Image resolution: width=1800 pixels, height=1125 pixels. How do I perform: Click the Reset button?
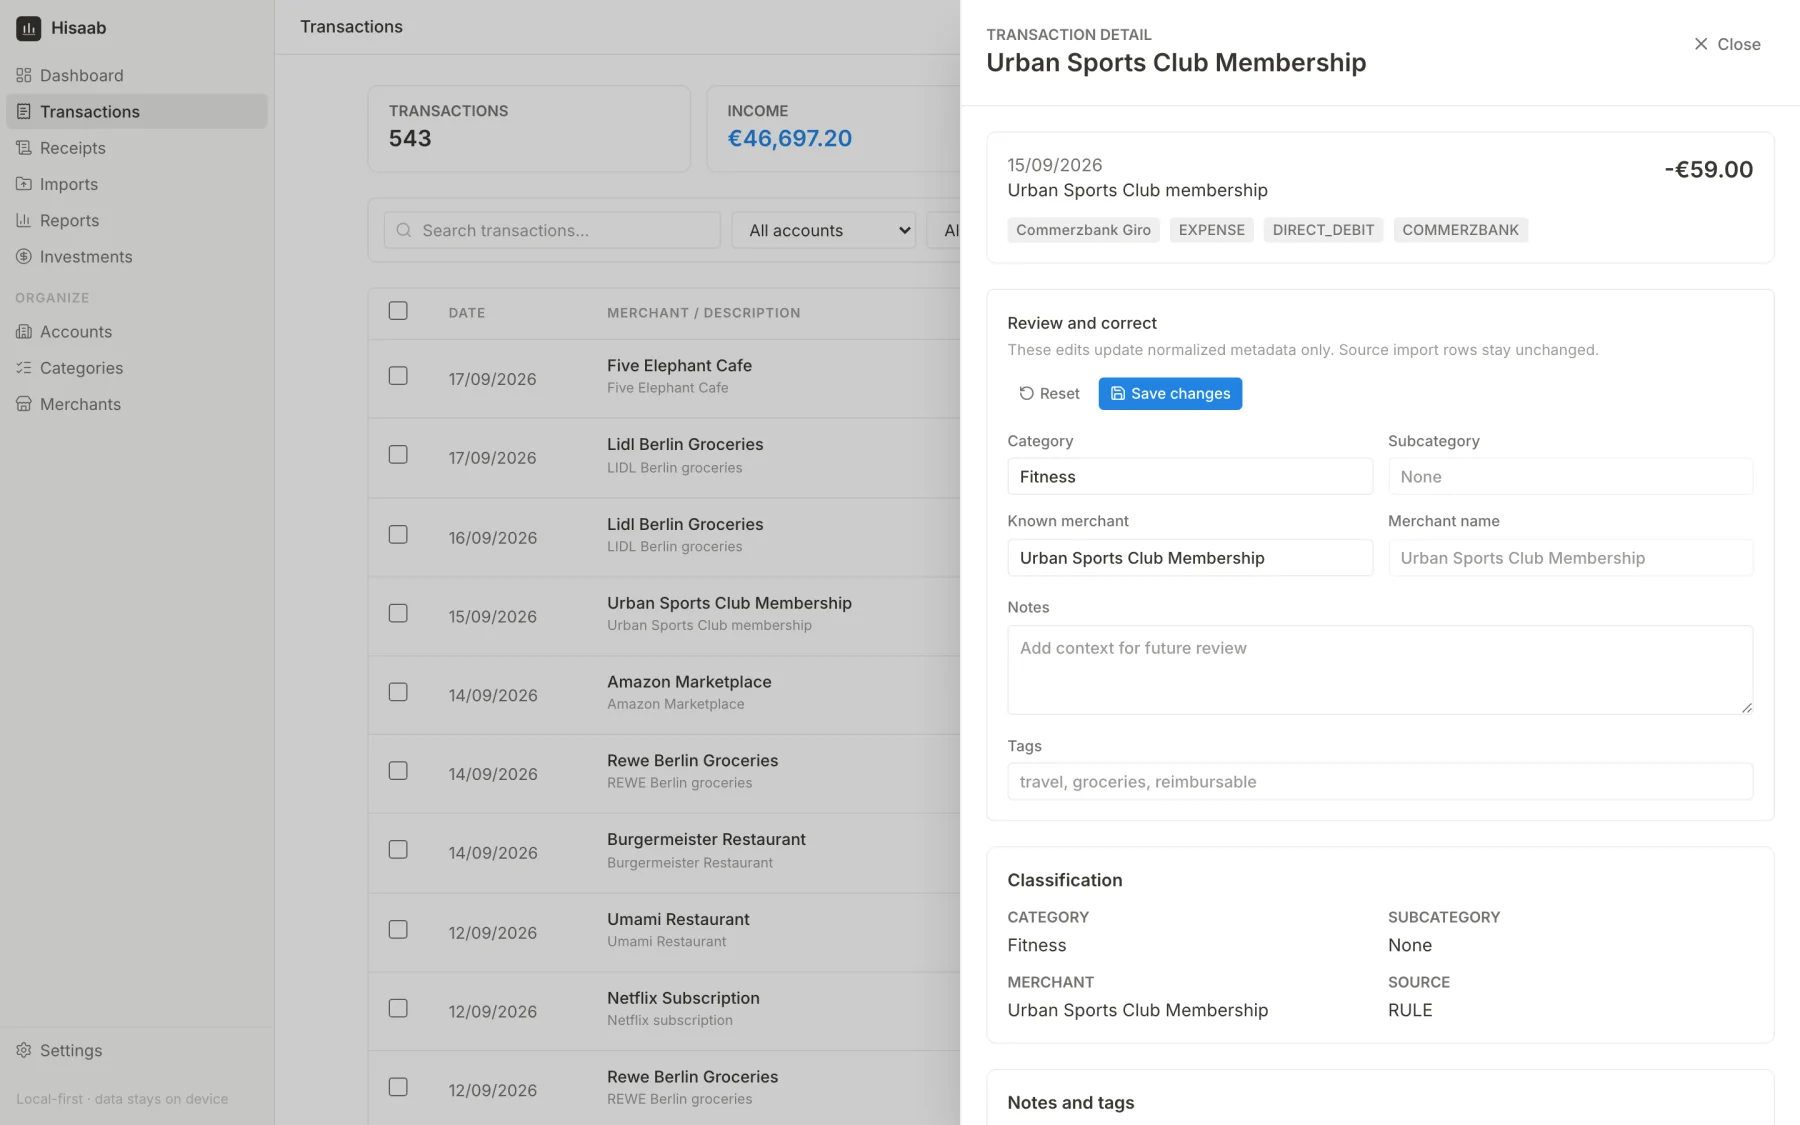click(x=1049, y=393)
